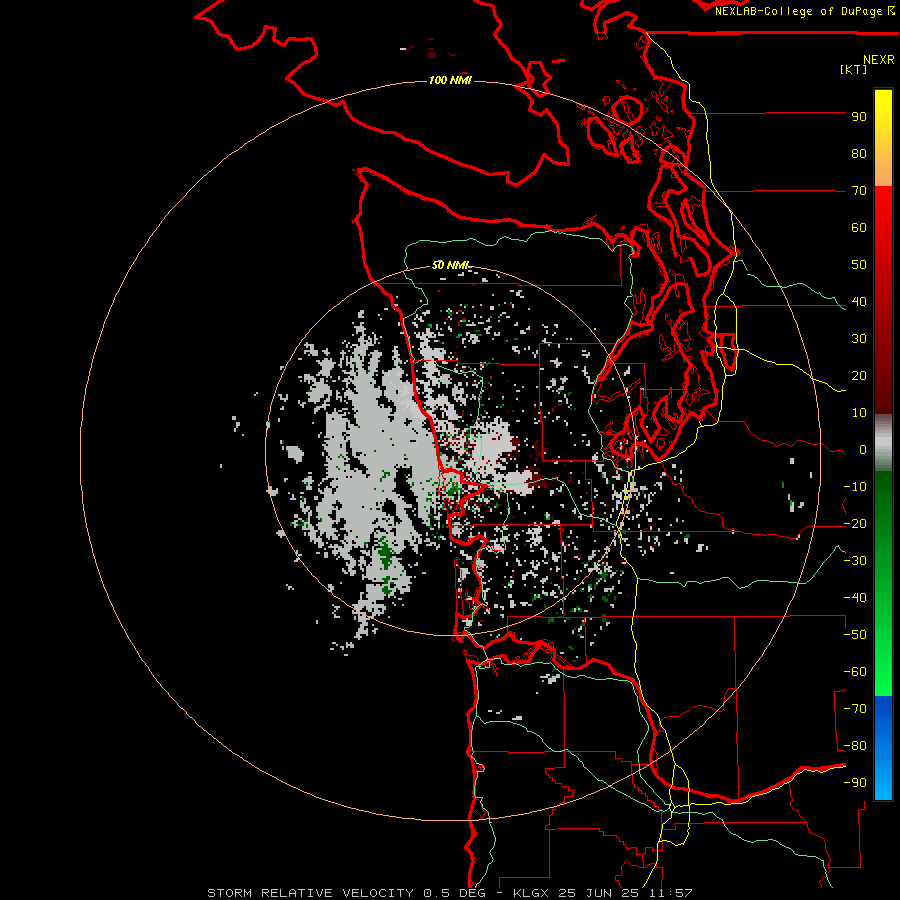
Task: Click the -50 value on the velocity scale
Action: (855, 635)
